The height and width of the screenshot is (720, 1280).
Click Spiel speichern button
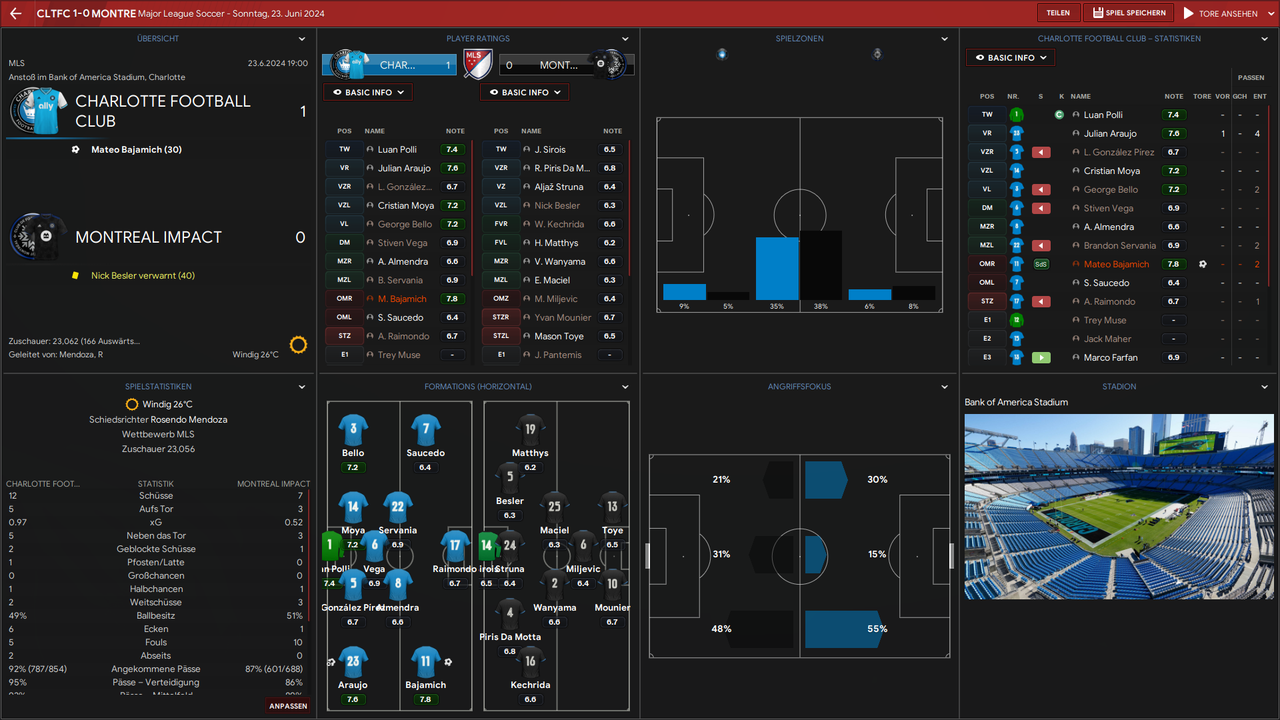point(1129,13)
